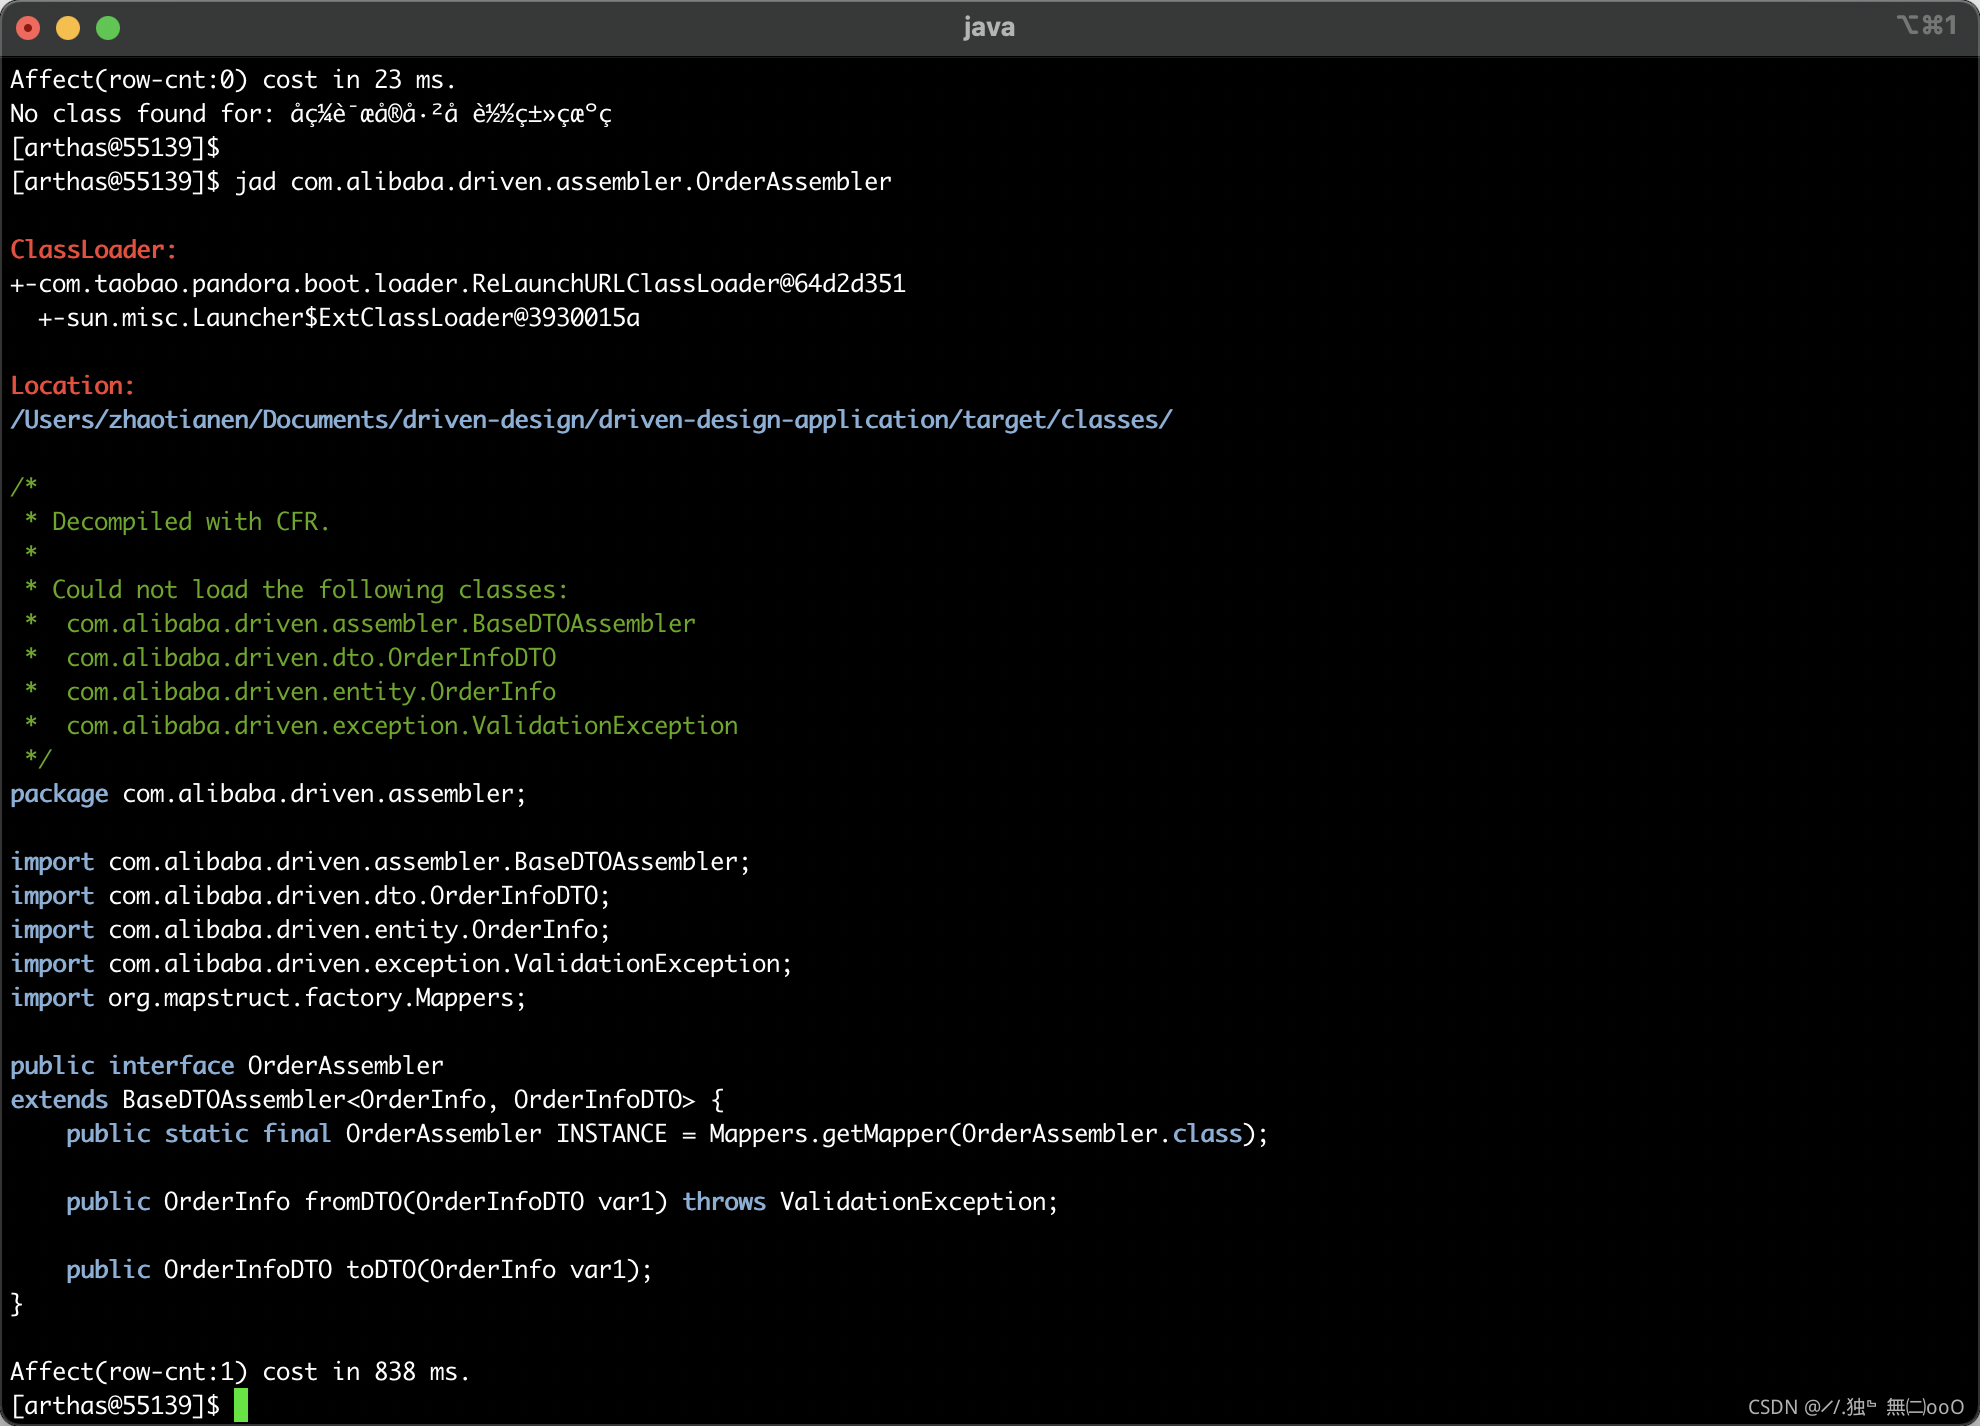Click the 'toDTO(OrderInfo var1)' method line
Screen dimensions: 1980x1426
coord(359,1270)
